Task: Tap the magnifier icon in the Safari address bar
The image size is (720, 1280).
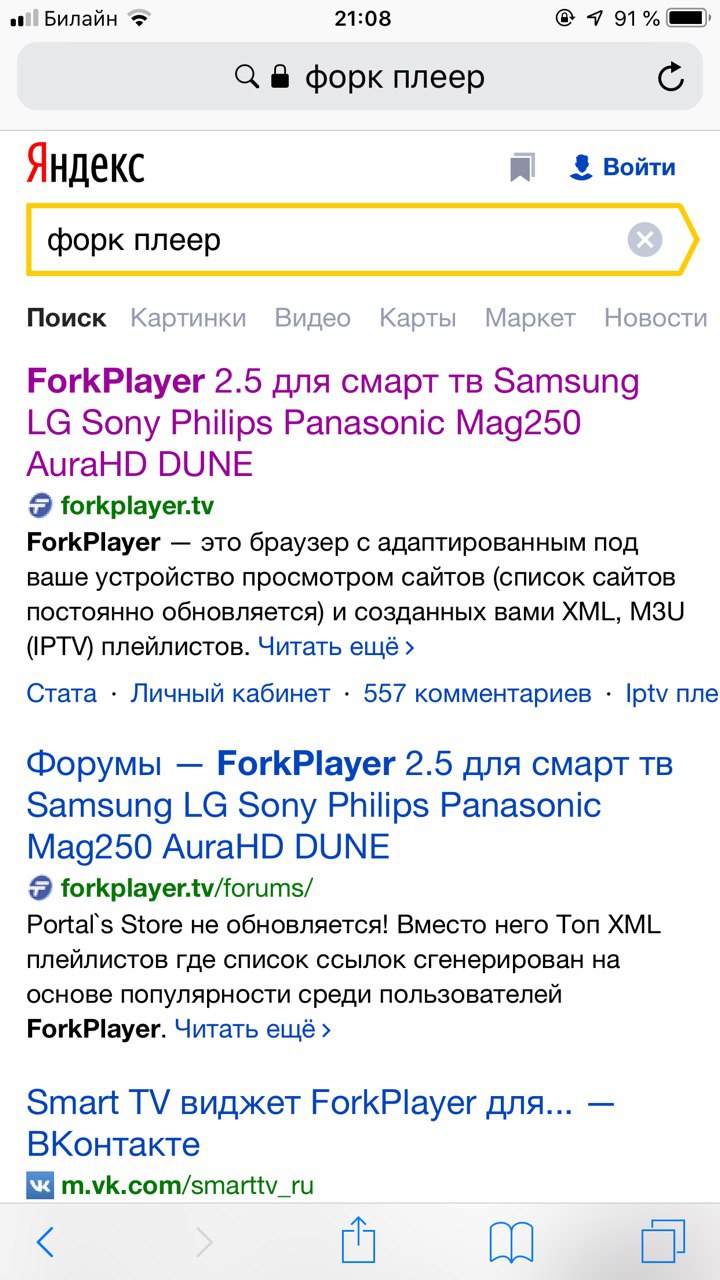Action: (246, 77)
